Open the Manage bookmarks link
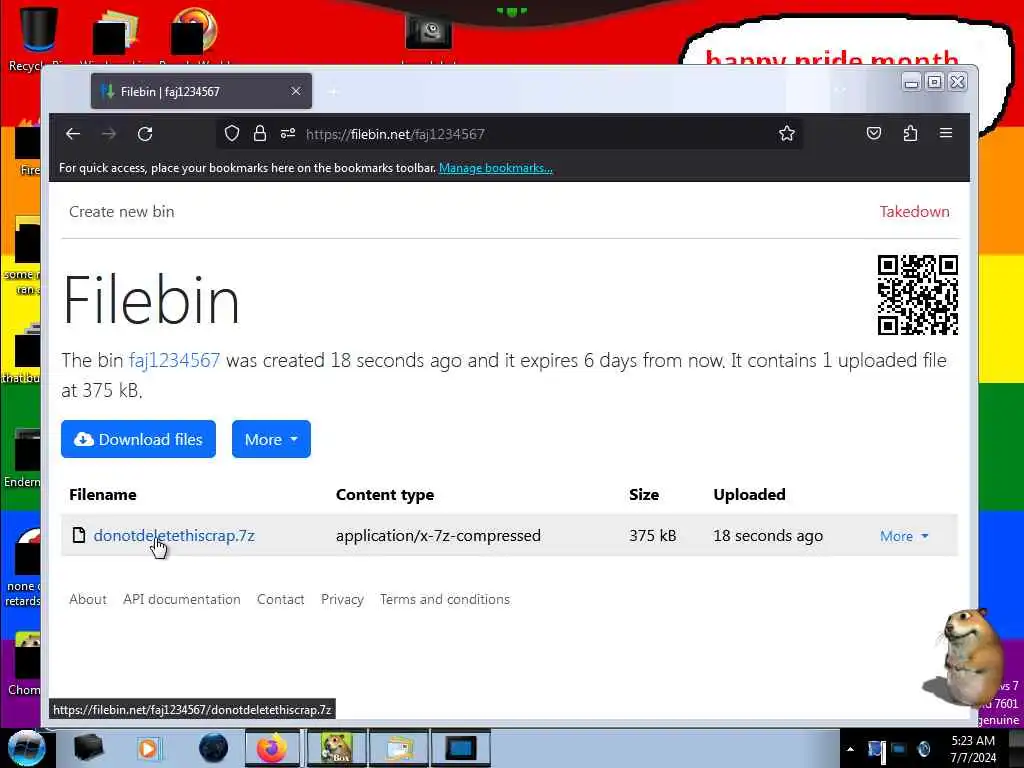 click(x=496, y=168)
